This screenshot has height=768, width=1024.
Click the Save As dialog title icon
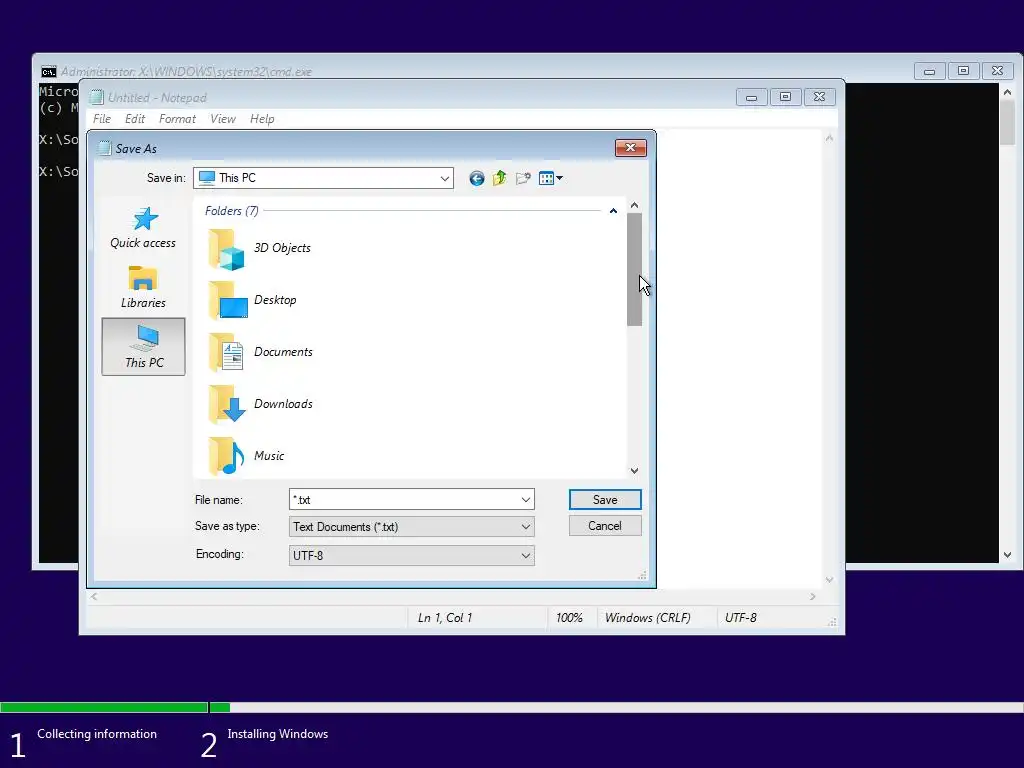104,148
